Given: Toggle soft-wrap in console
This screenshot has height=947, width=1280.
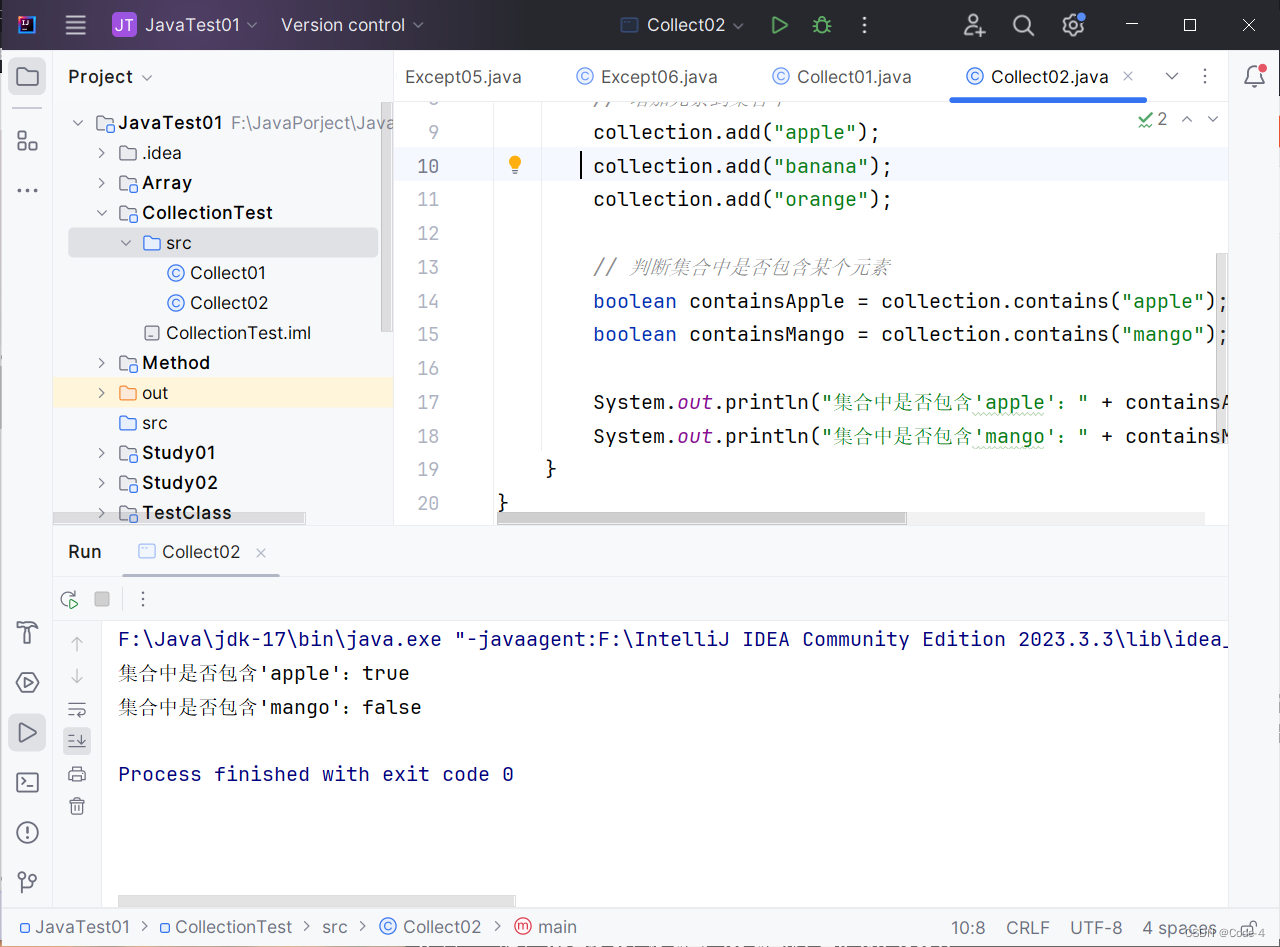Looking at the screenshot, I should coord(77,709).
